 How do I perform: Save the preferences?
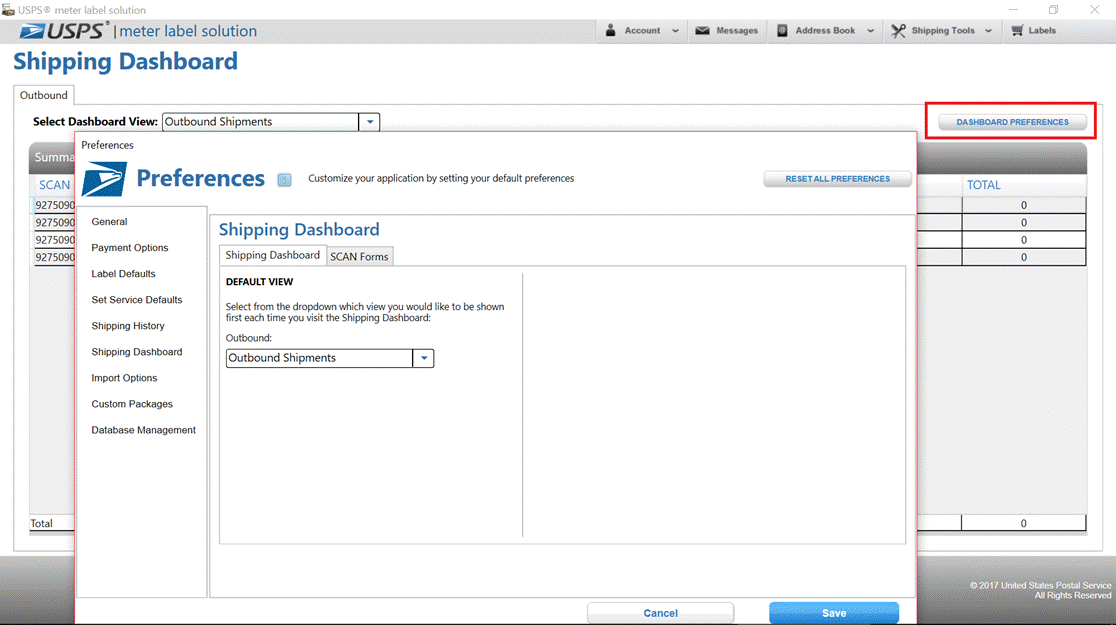(x=833, y=613)
